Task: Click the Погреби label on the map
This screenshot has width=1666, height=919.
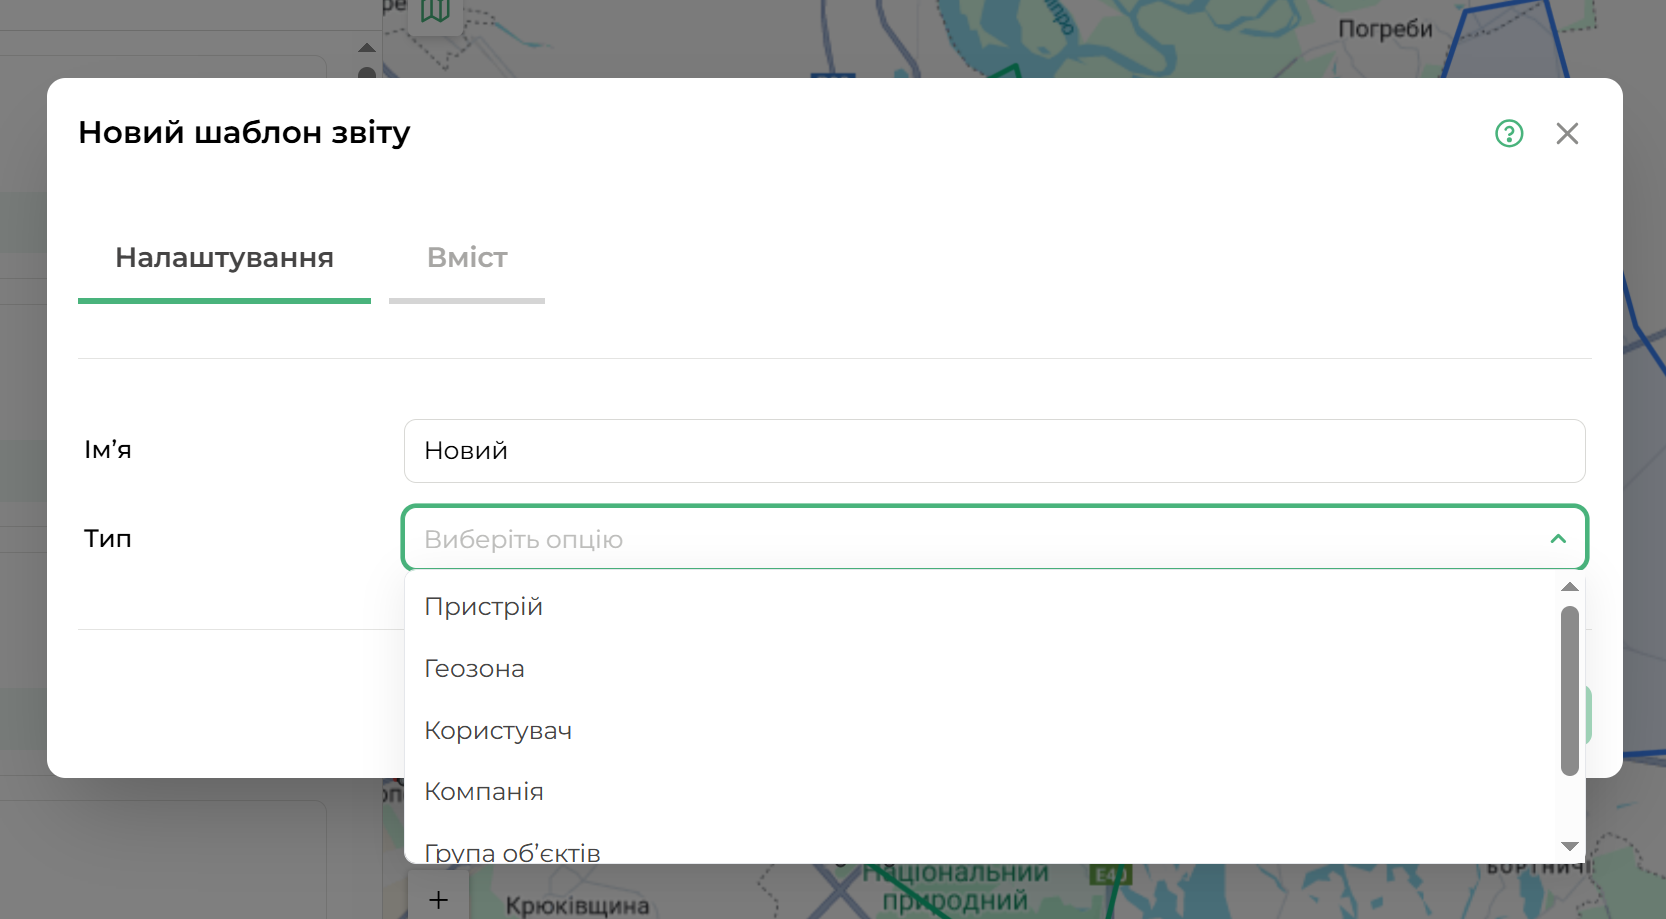Action: [x=1385, y=29]
